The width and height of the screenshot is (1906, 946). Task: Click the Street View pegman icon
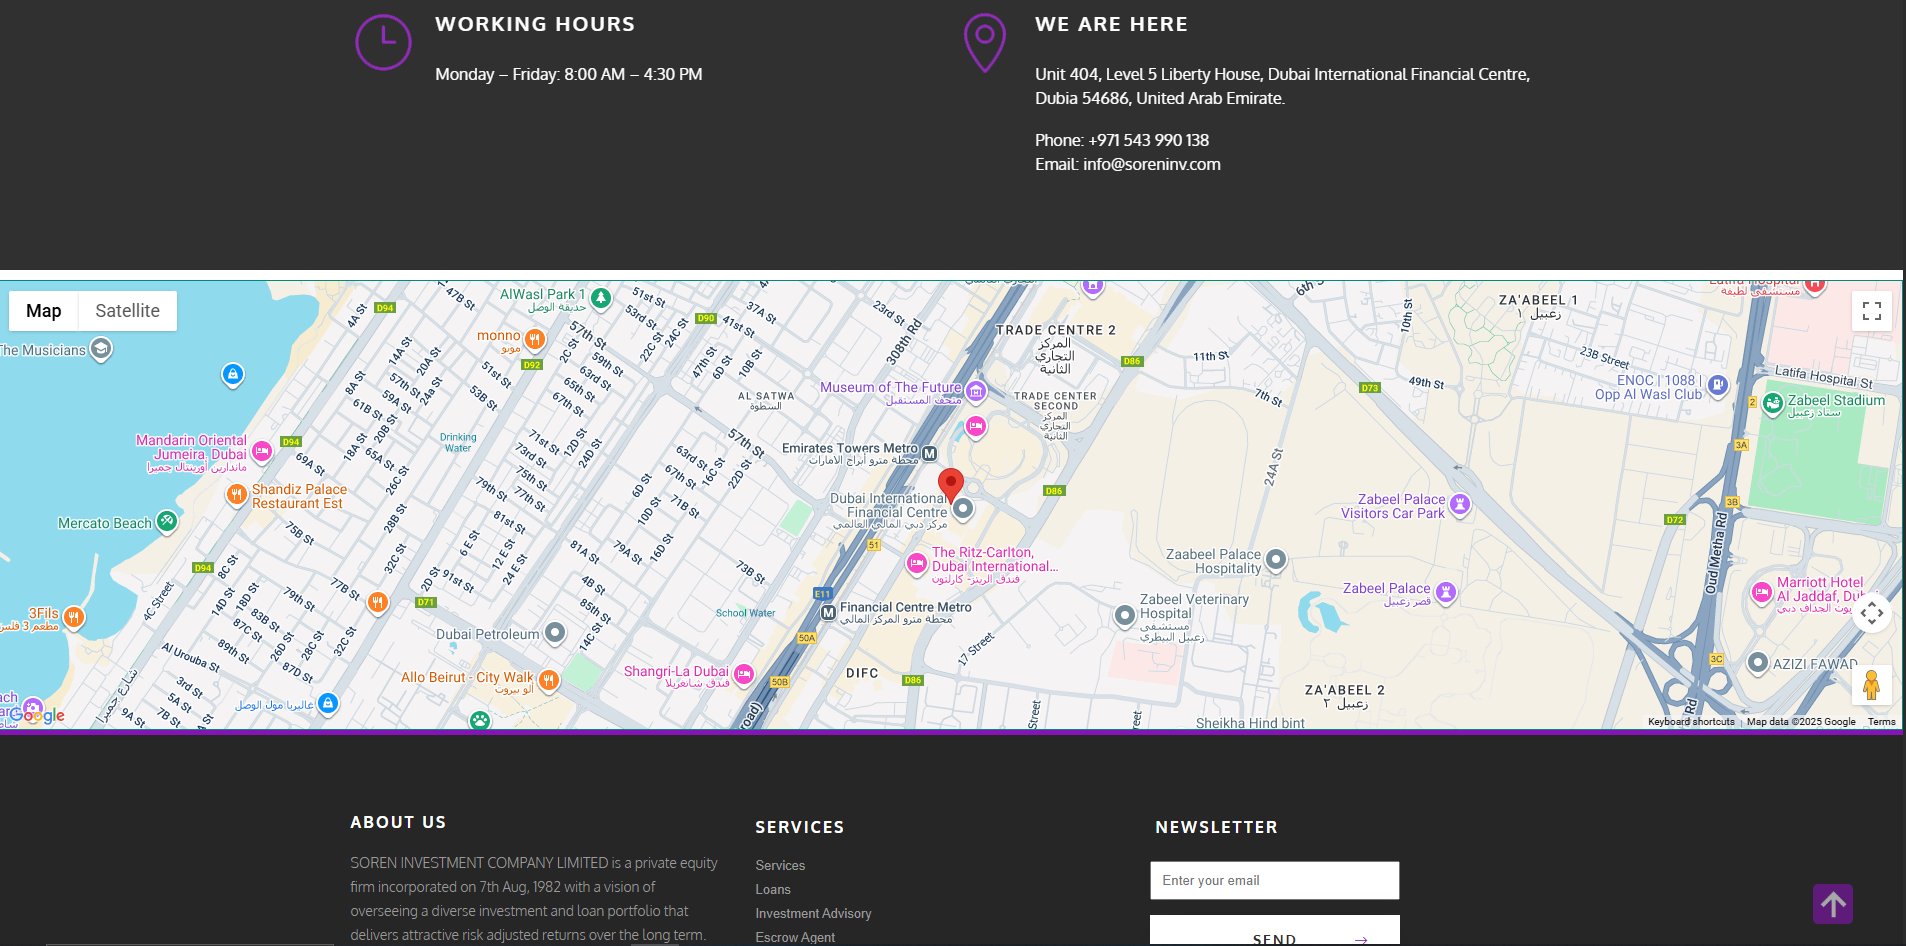1871,685
